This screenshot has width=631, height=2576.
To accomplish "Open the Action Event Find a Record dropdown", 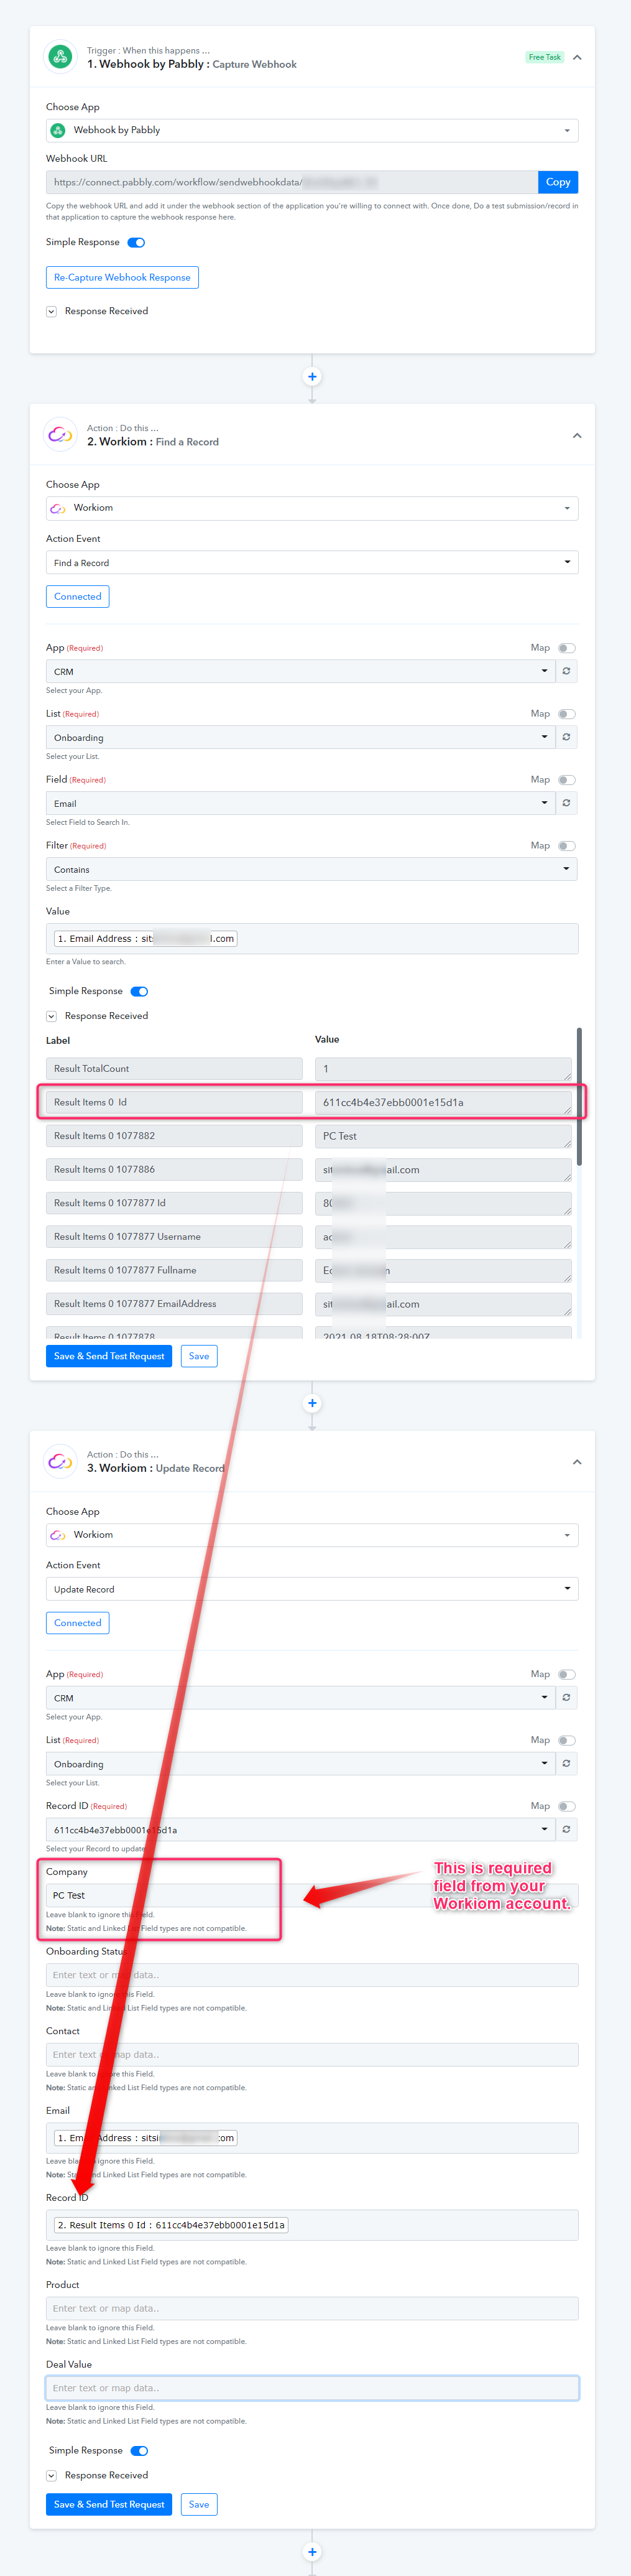I will click(312, 562).
